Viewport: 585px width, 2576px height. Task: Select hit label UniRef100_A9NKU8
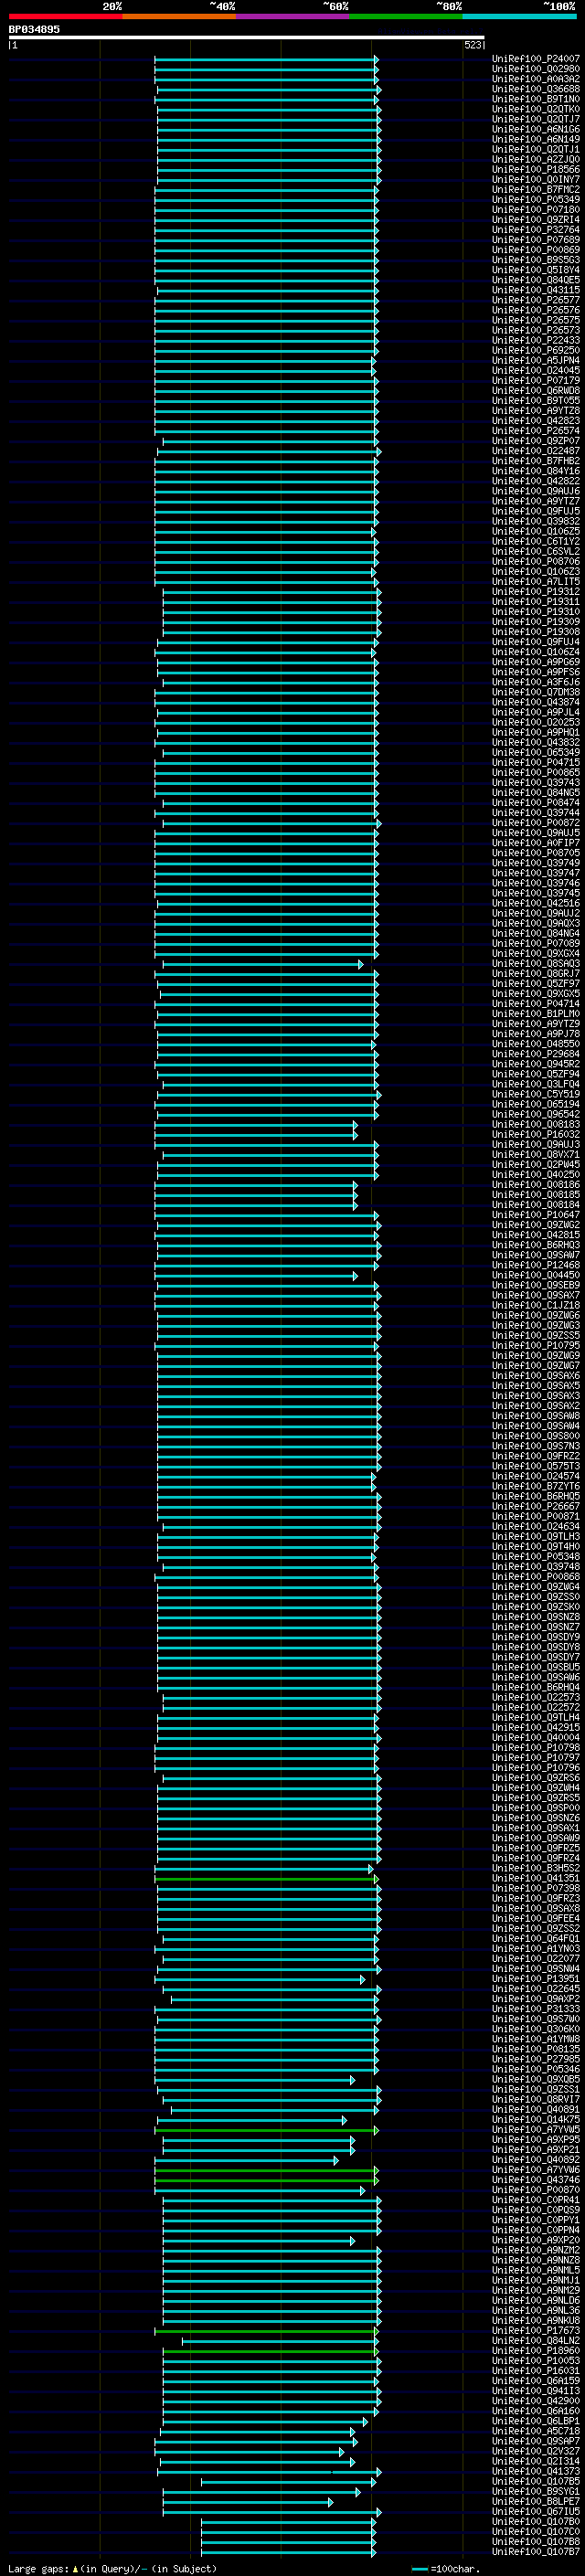click(x=536, y=2320)
